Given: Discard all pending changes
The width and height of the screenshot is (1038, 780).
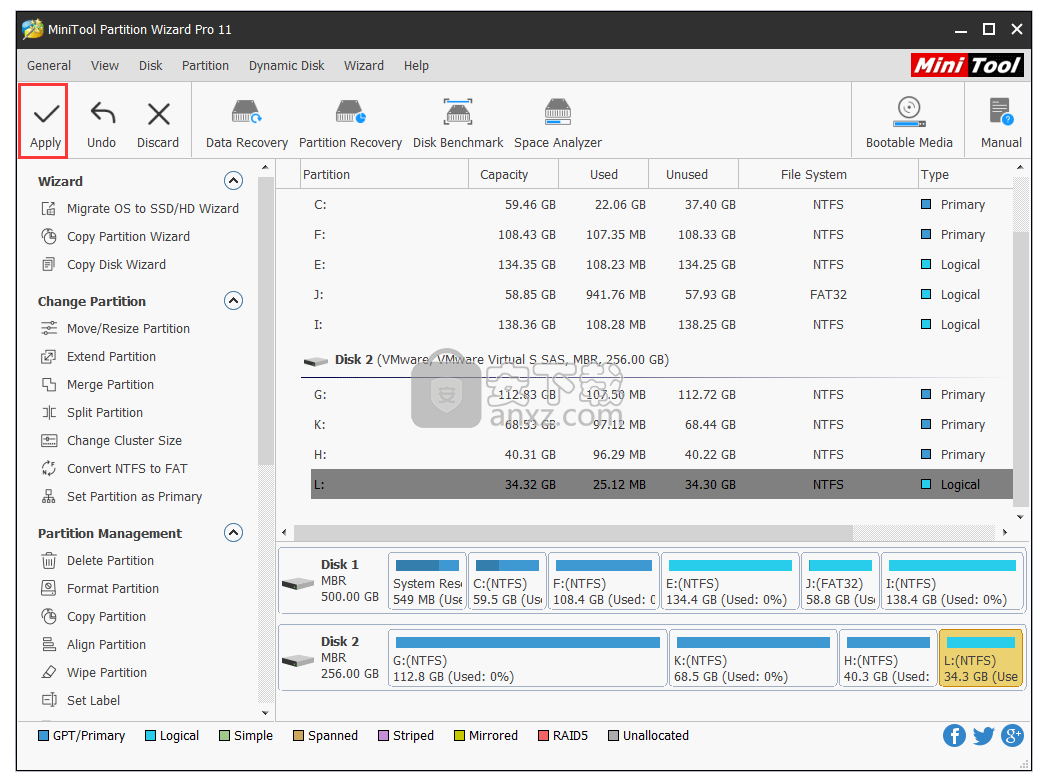Looking at the screenshot, I should point(158,124).
